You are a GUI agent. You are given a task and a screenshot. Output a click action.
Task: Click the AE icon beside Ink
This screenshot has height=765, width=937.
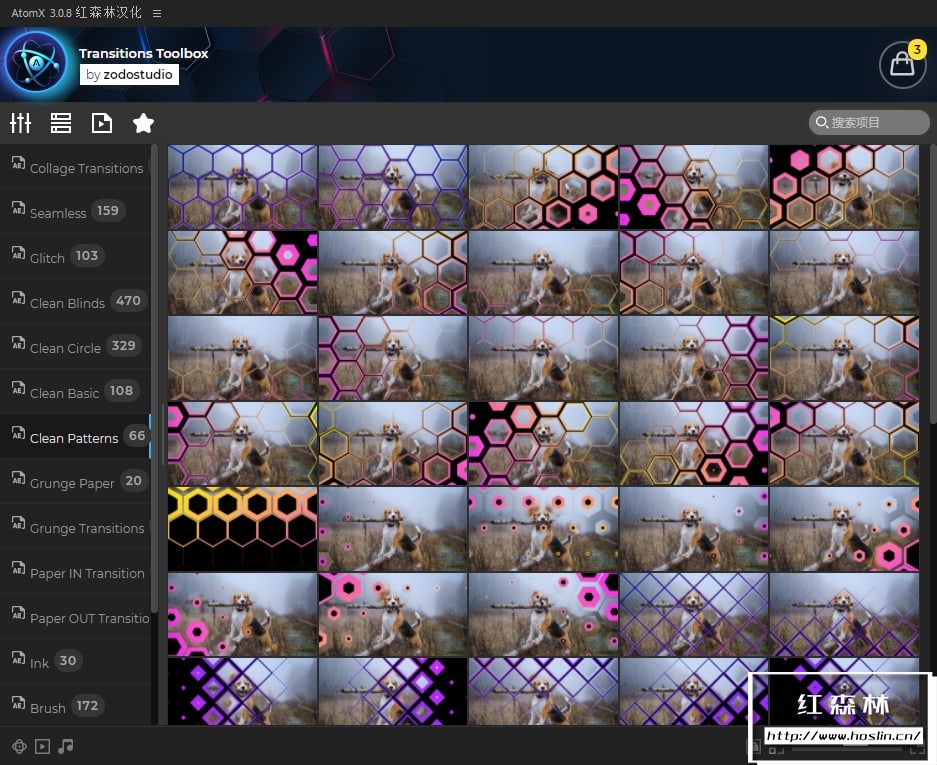[19, 658]
